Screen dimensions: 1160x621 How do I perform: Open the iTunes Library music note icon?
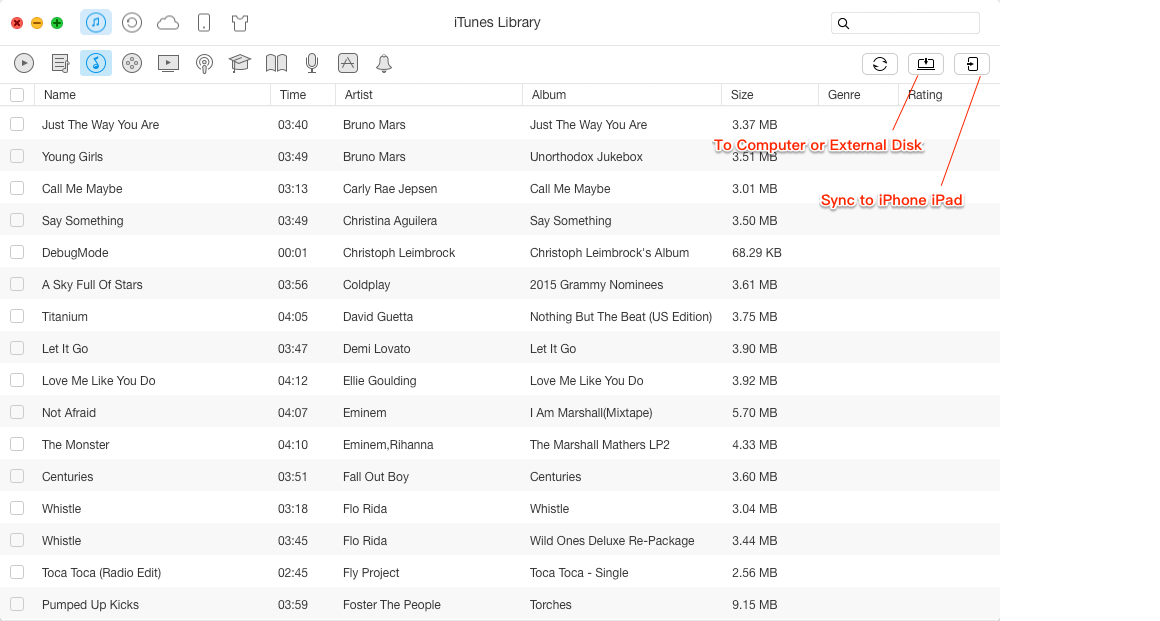click(95, 23)
